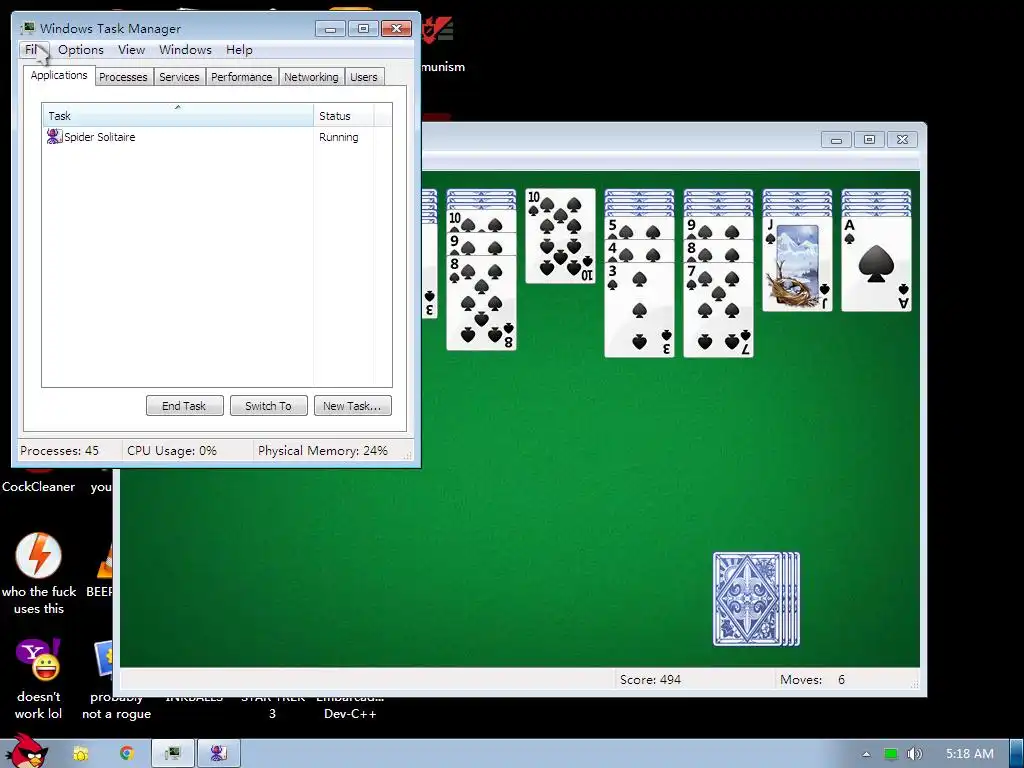
Task: Select the Jack of spades card
Action: pos(797,264)
